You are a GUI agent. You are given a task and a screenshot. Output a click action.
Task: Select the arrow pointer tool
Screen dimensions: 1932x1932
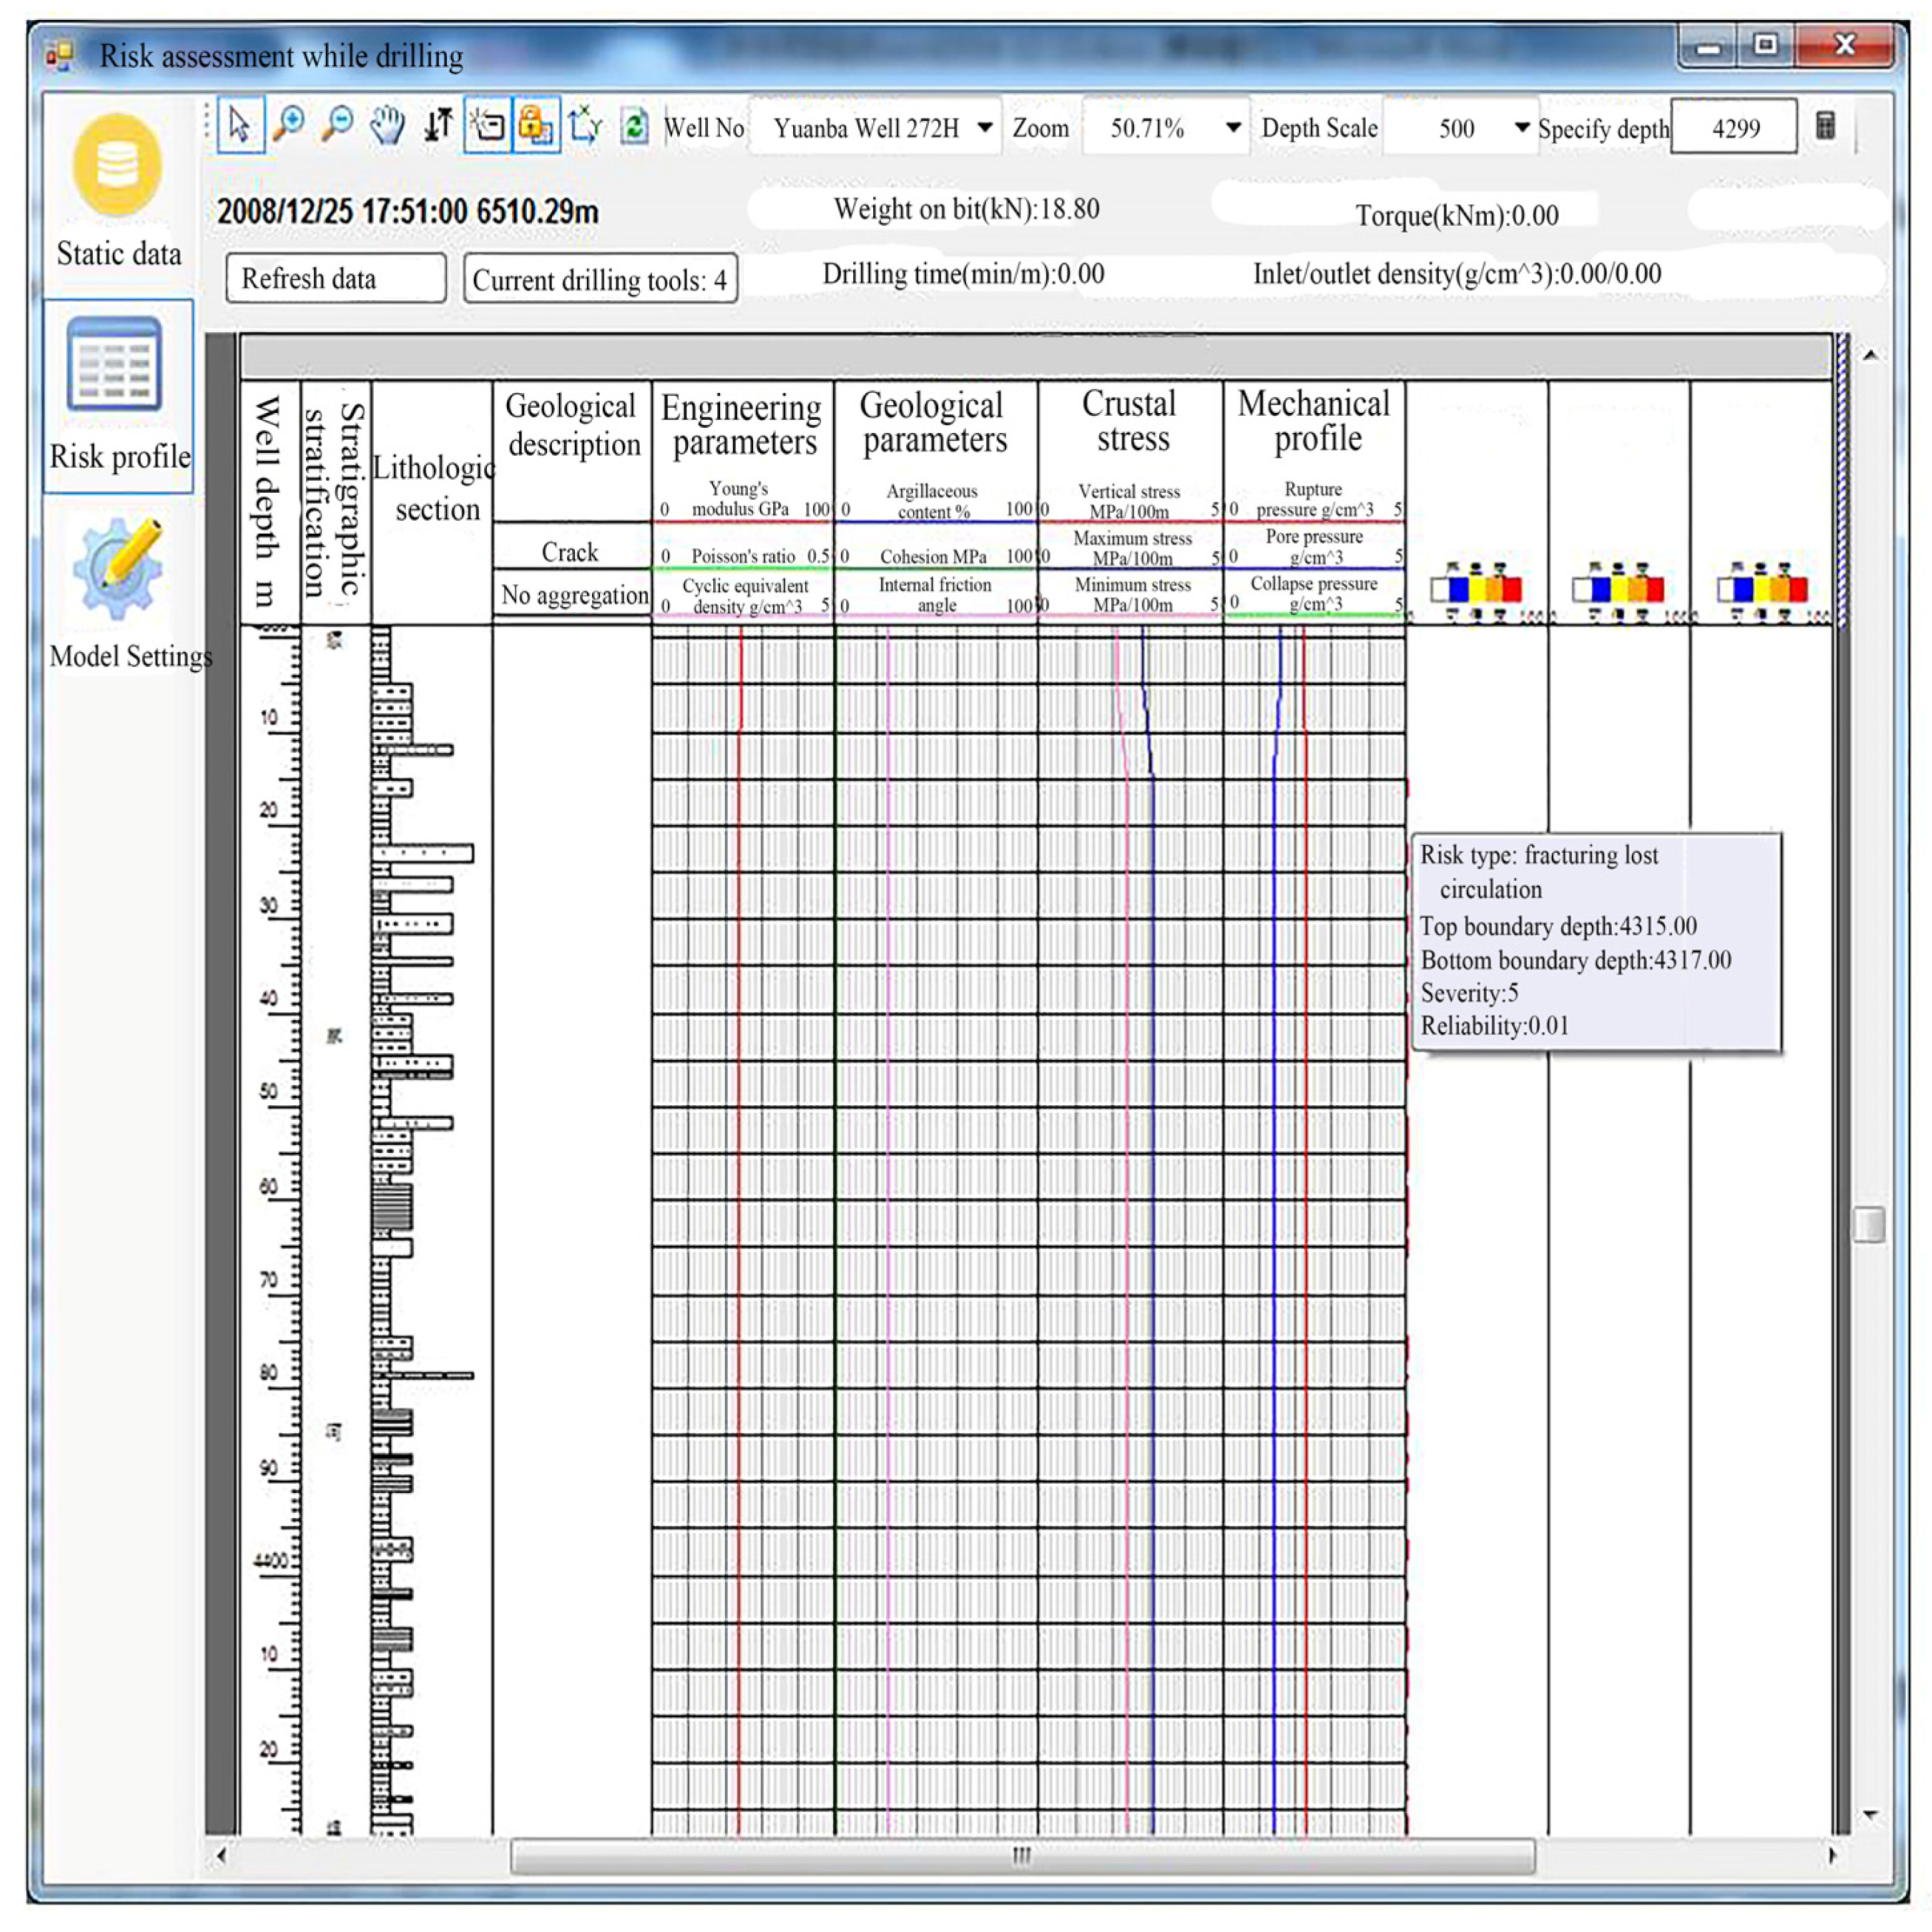(x=240, y=126)
